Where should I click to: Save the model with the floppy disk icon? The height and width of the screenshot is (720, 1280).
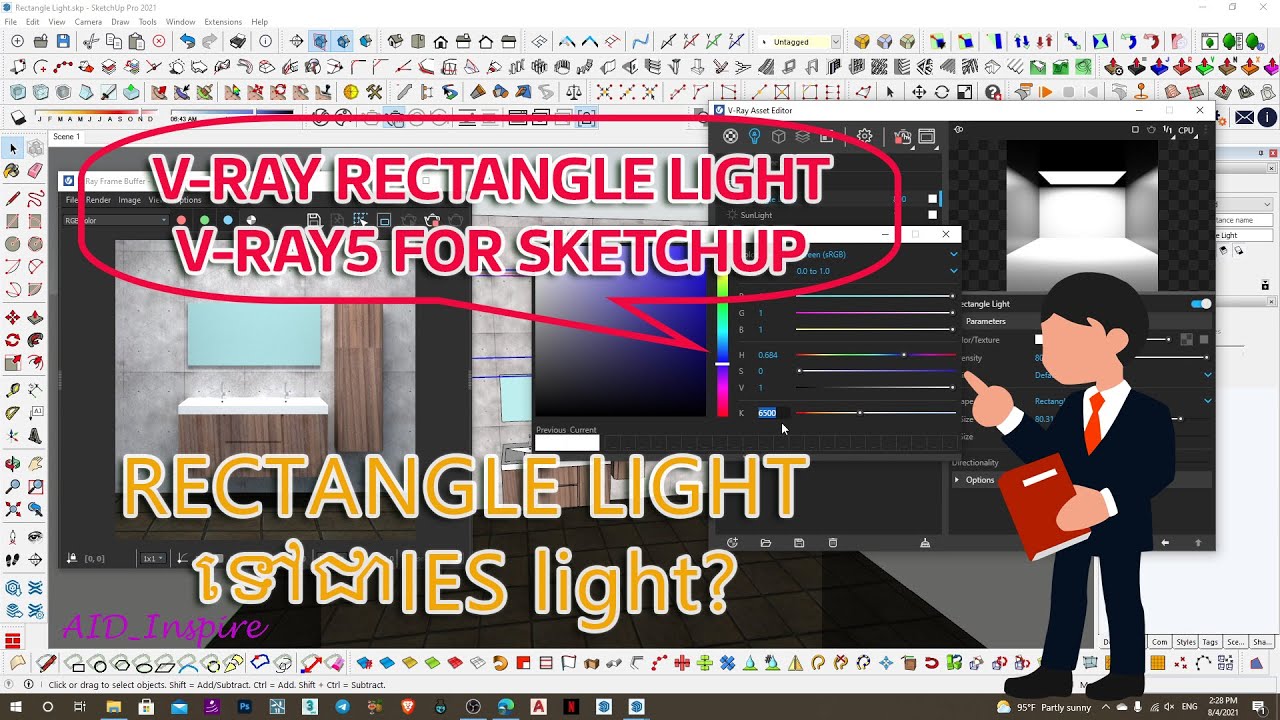click(63, 42)
